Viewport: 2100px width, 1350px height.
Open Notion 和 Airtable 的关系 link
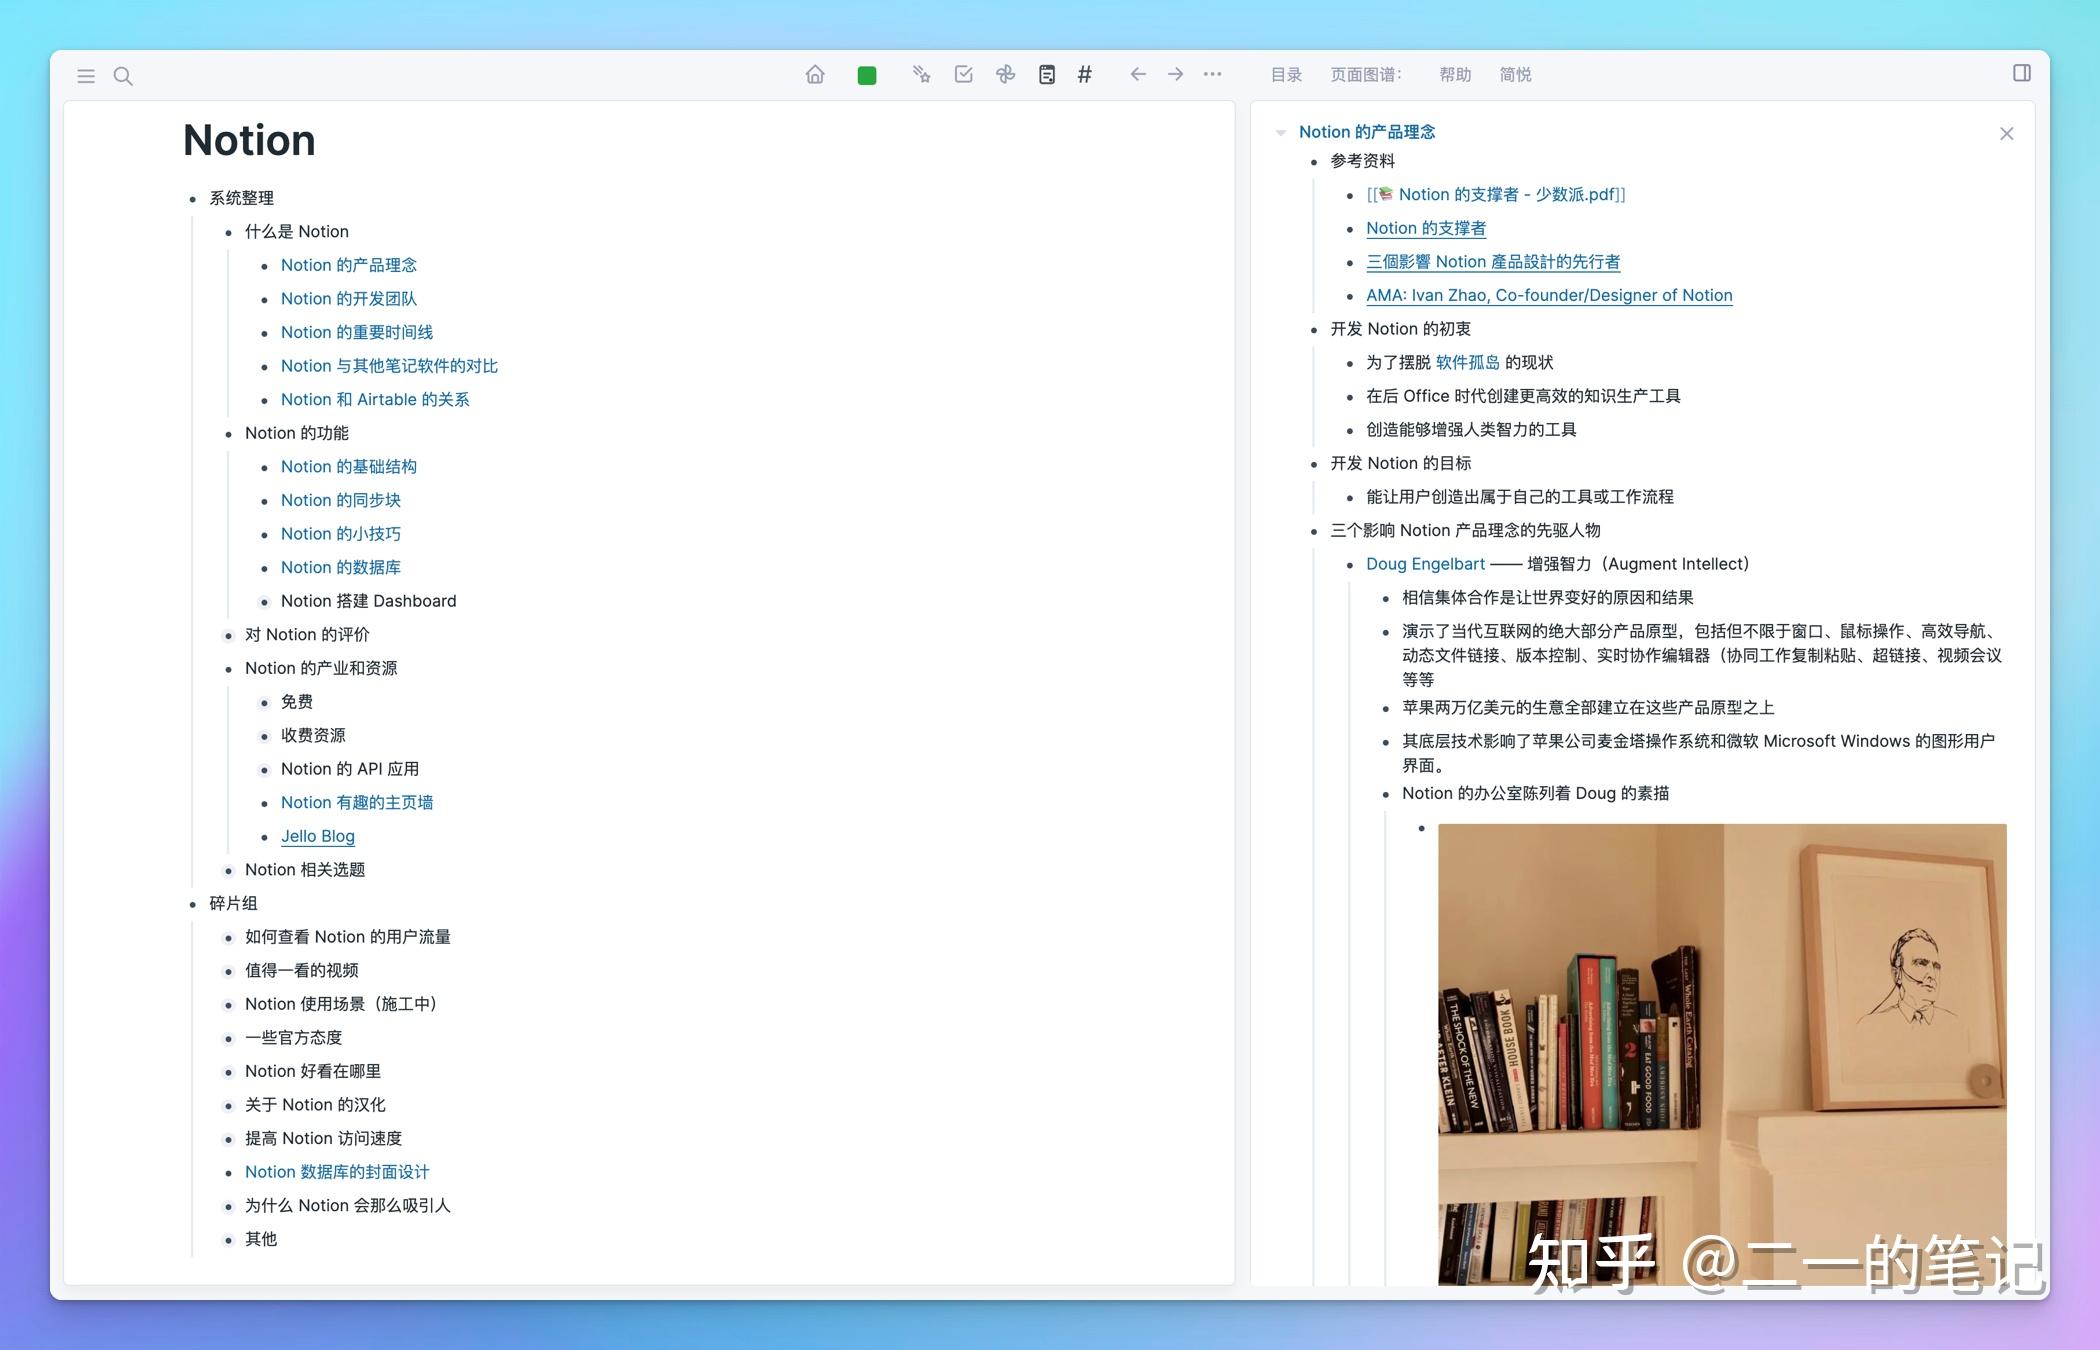click(374, 399)
